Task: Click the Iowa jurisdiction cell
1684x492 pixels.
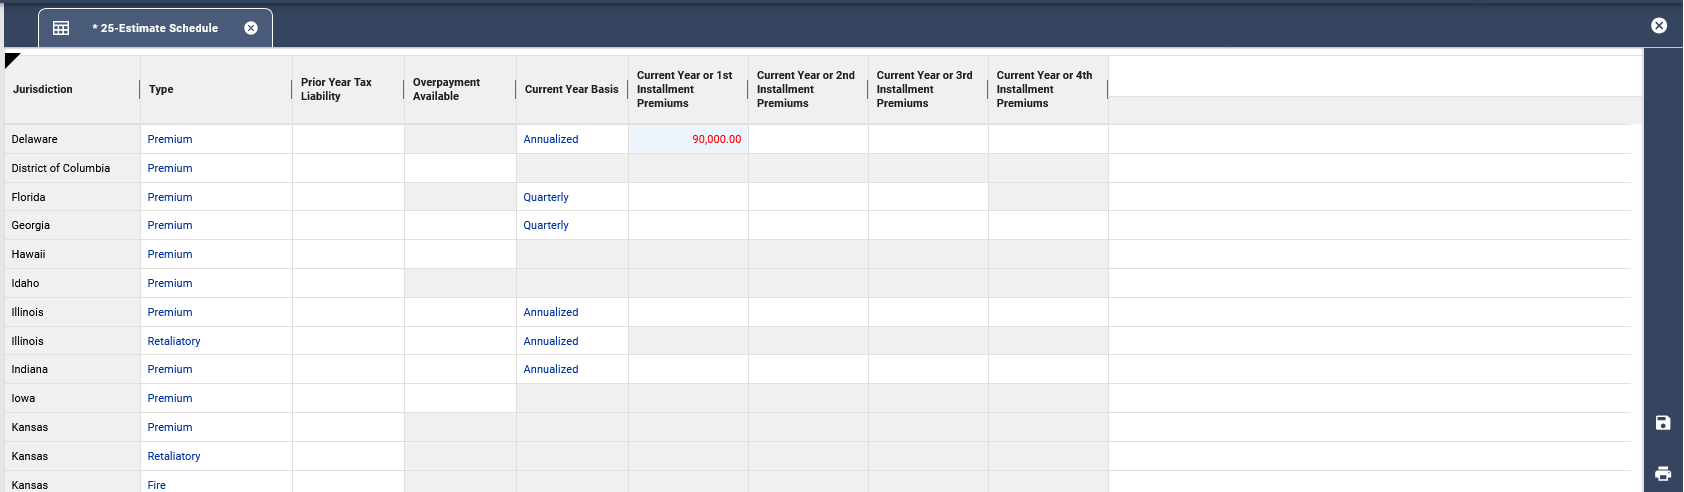Action: (72, 398)
